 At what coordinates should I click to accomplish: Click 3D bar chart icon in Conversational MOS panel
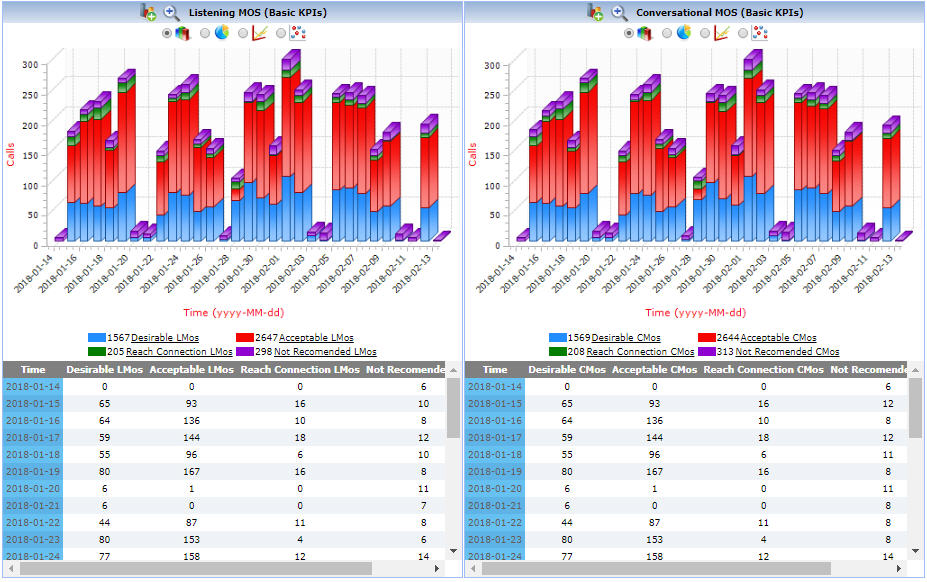[644, 33]
